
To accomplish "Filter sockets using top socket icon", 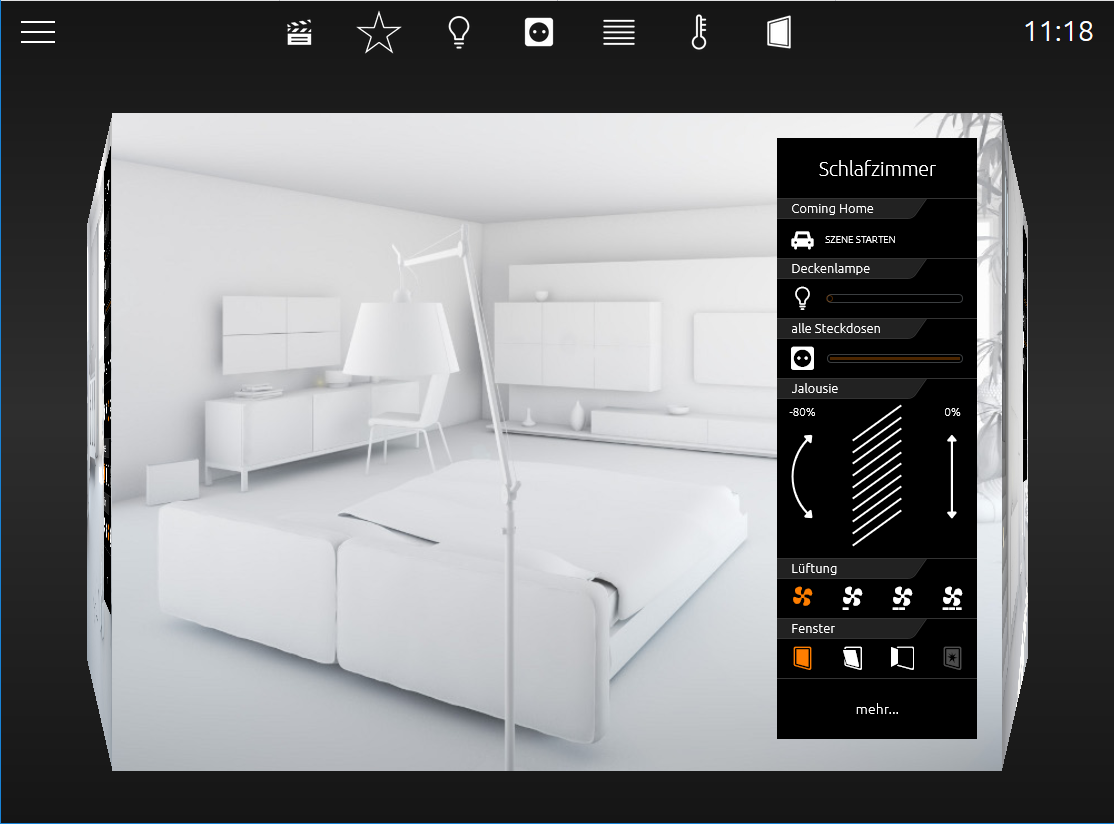I will (539, 33).
